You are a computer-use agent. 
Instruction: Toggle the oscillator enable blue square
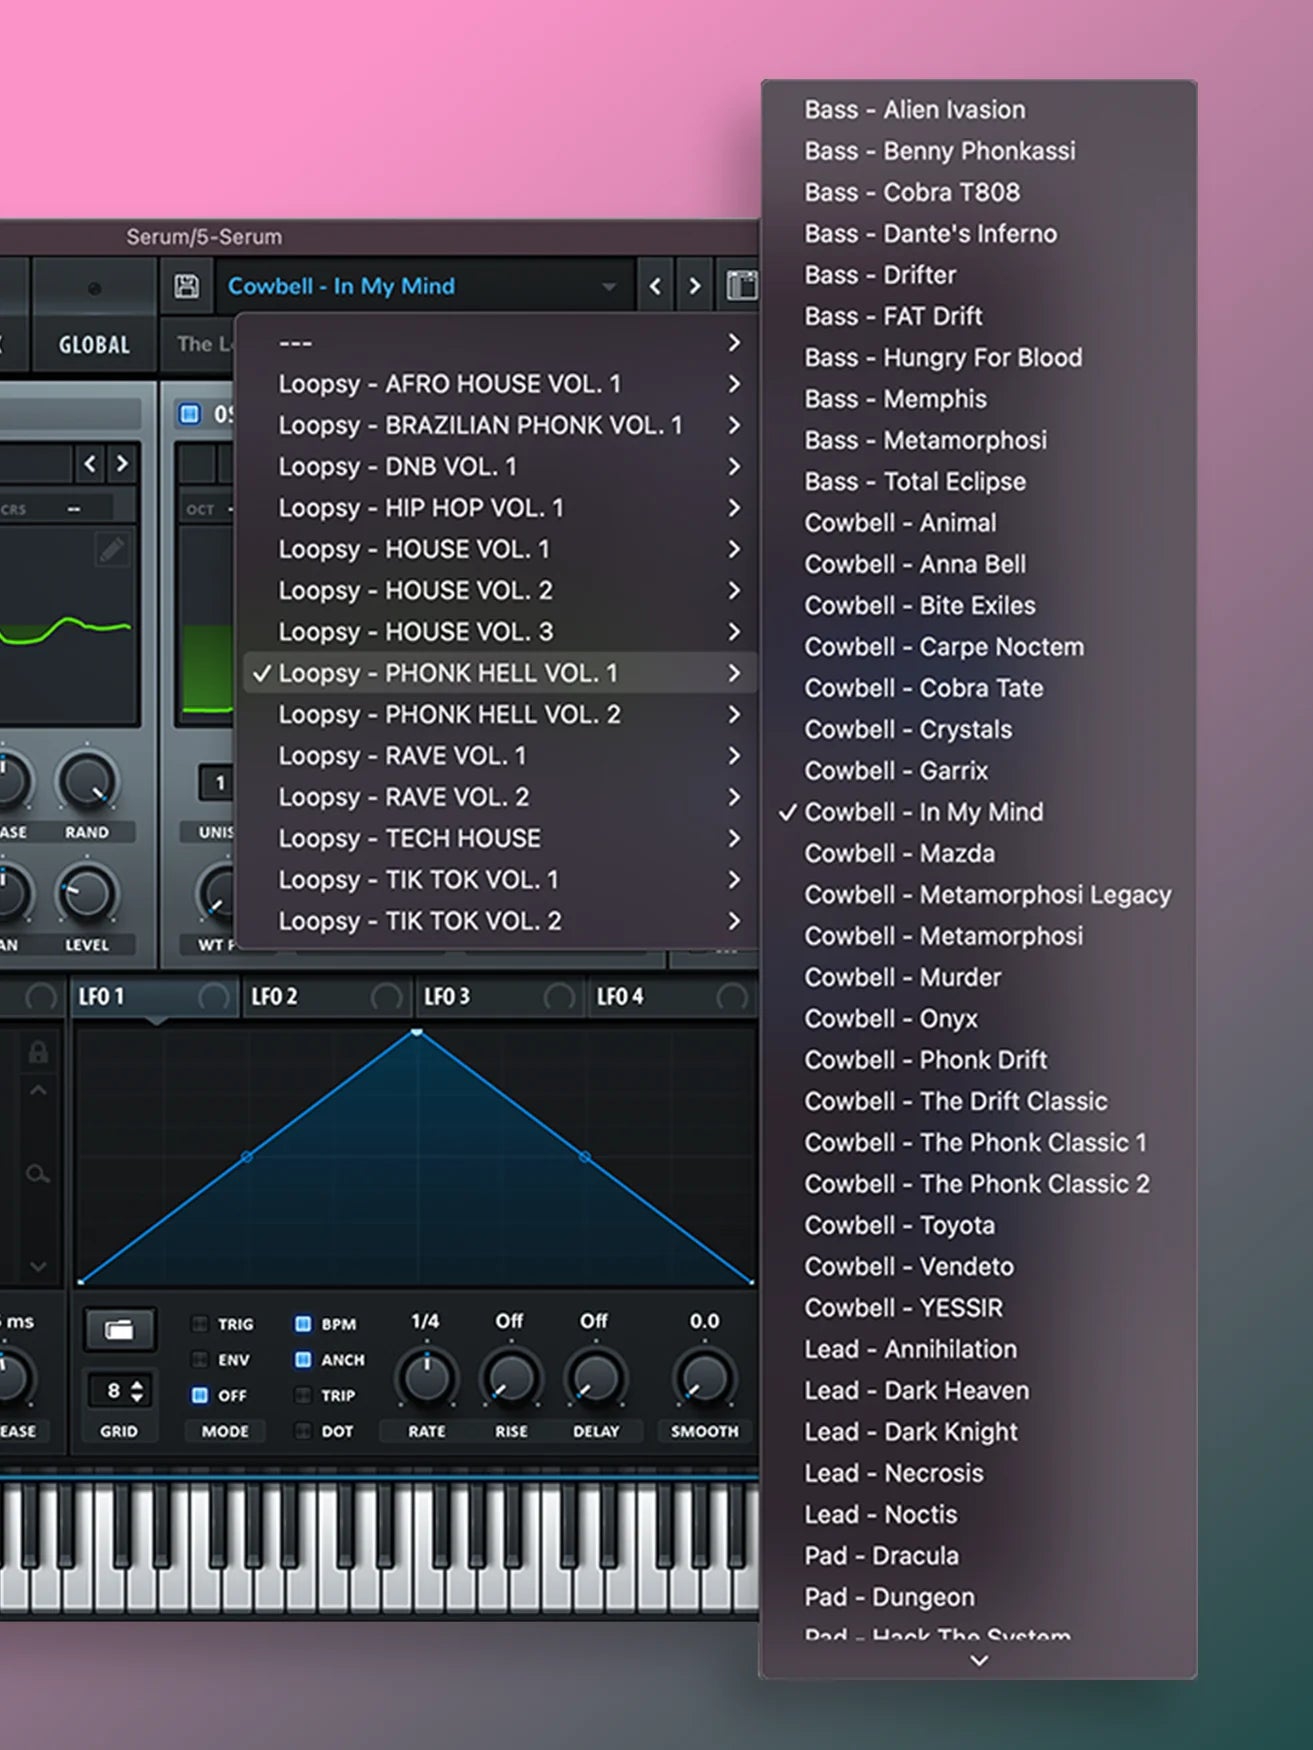(x=189, y=414)
